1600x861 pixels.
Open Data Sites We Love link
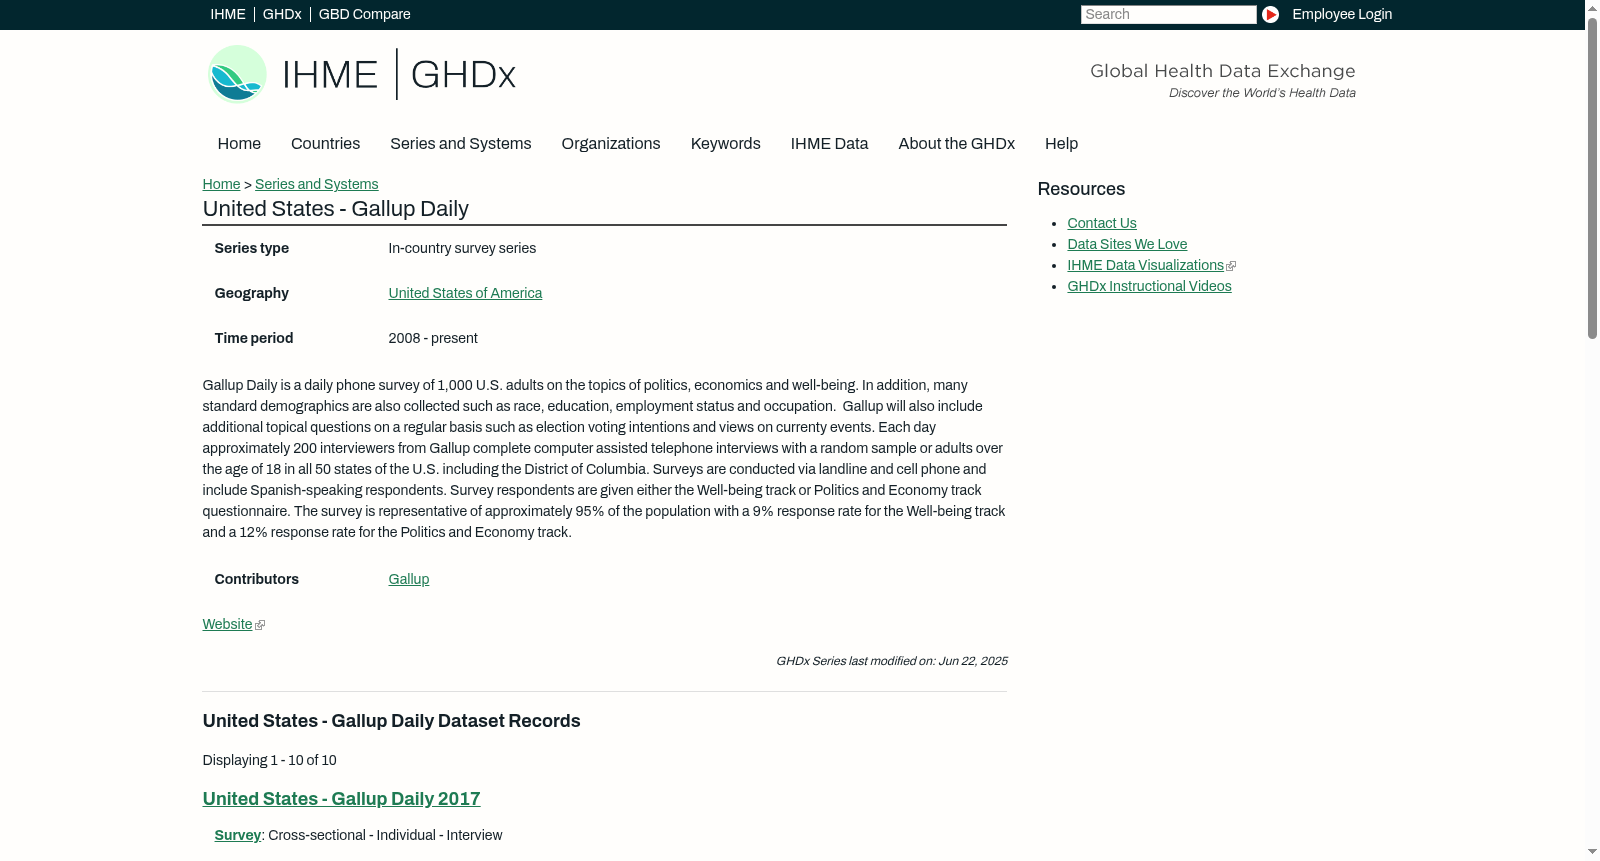coord(1127,244)
